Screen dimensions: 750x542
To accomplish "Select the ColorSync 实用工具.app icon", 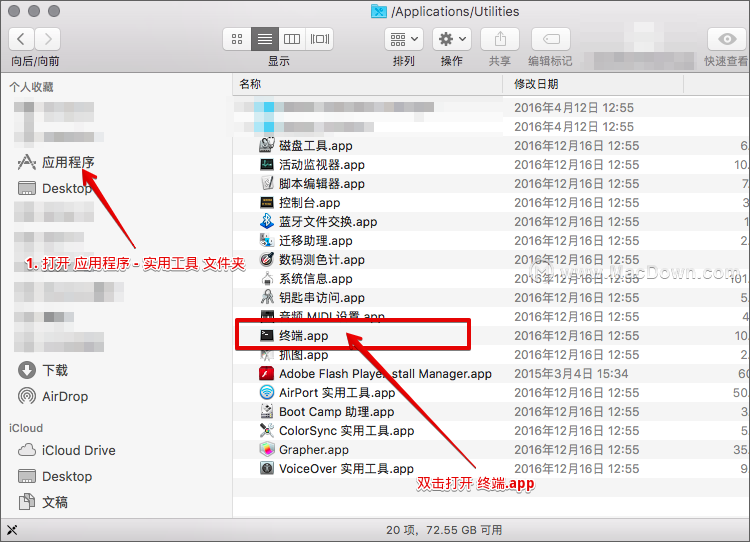I will click(x=267, y=431).
